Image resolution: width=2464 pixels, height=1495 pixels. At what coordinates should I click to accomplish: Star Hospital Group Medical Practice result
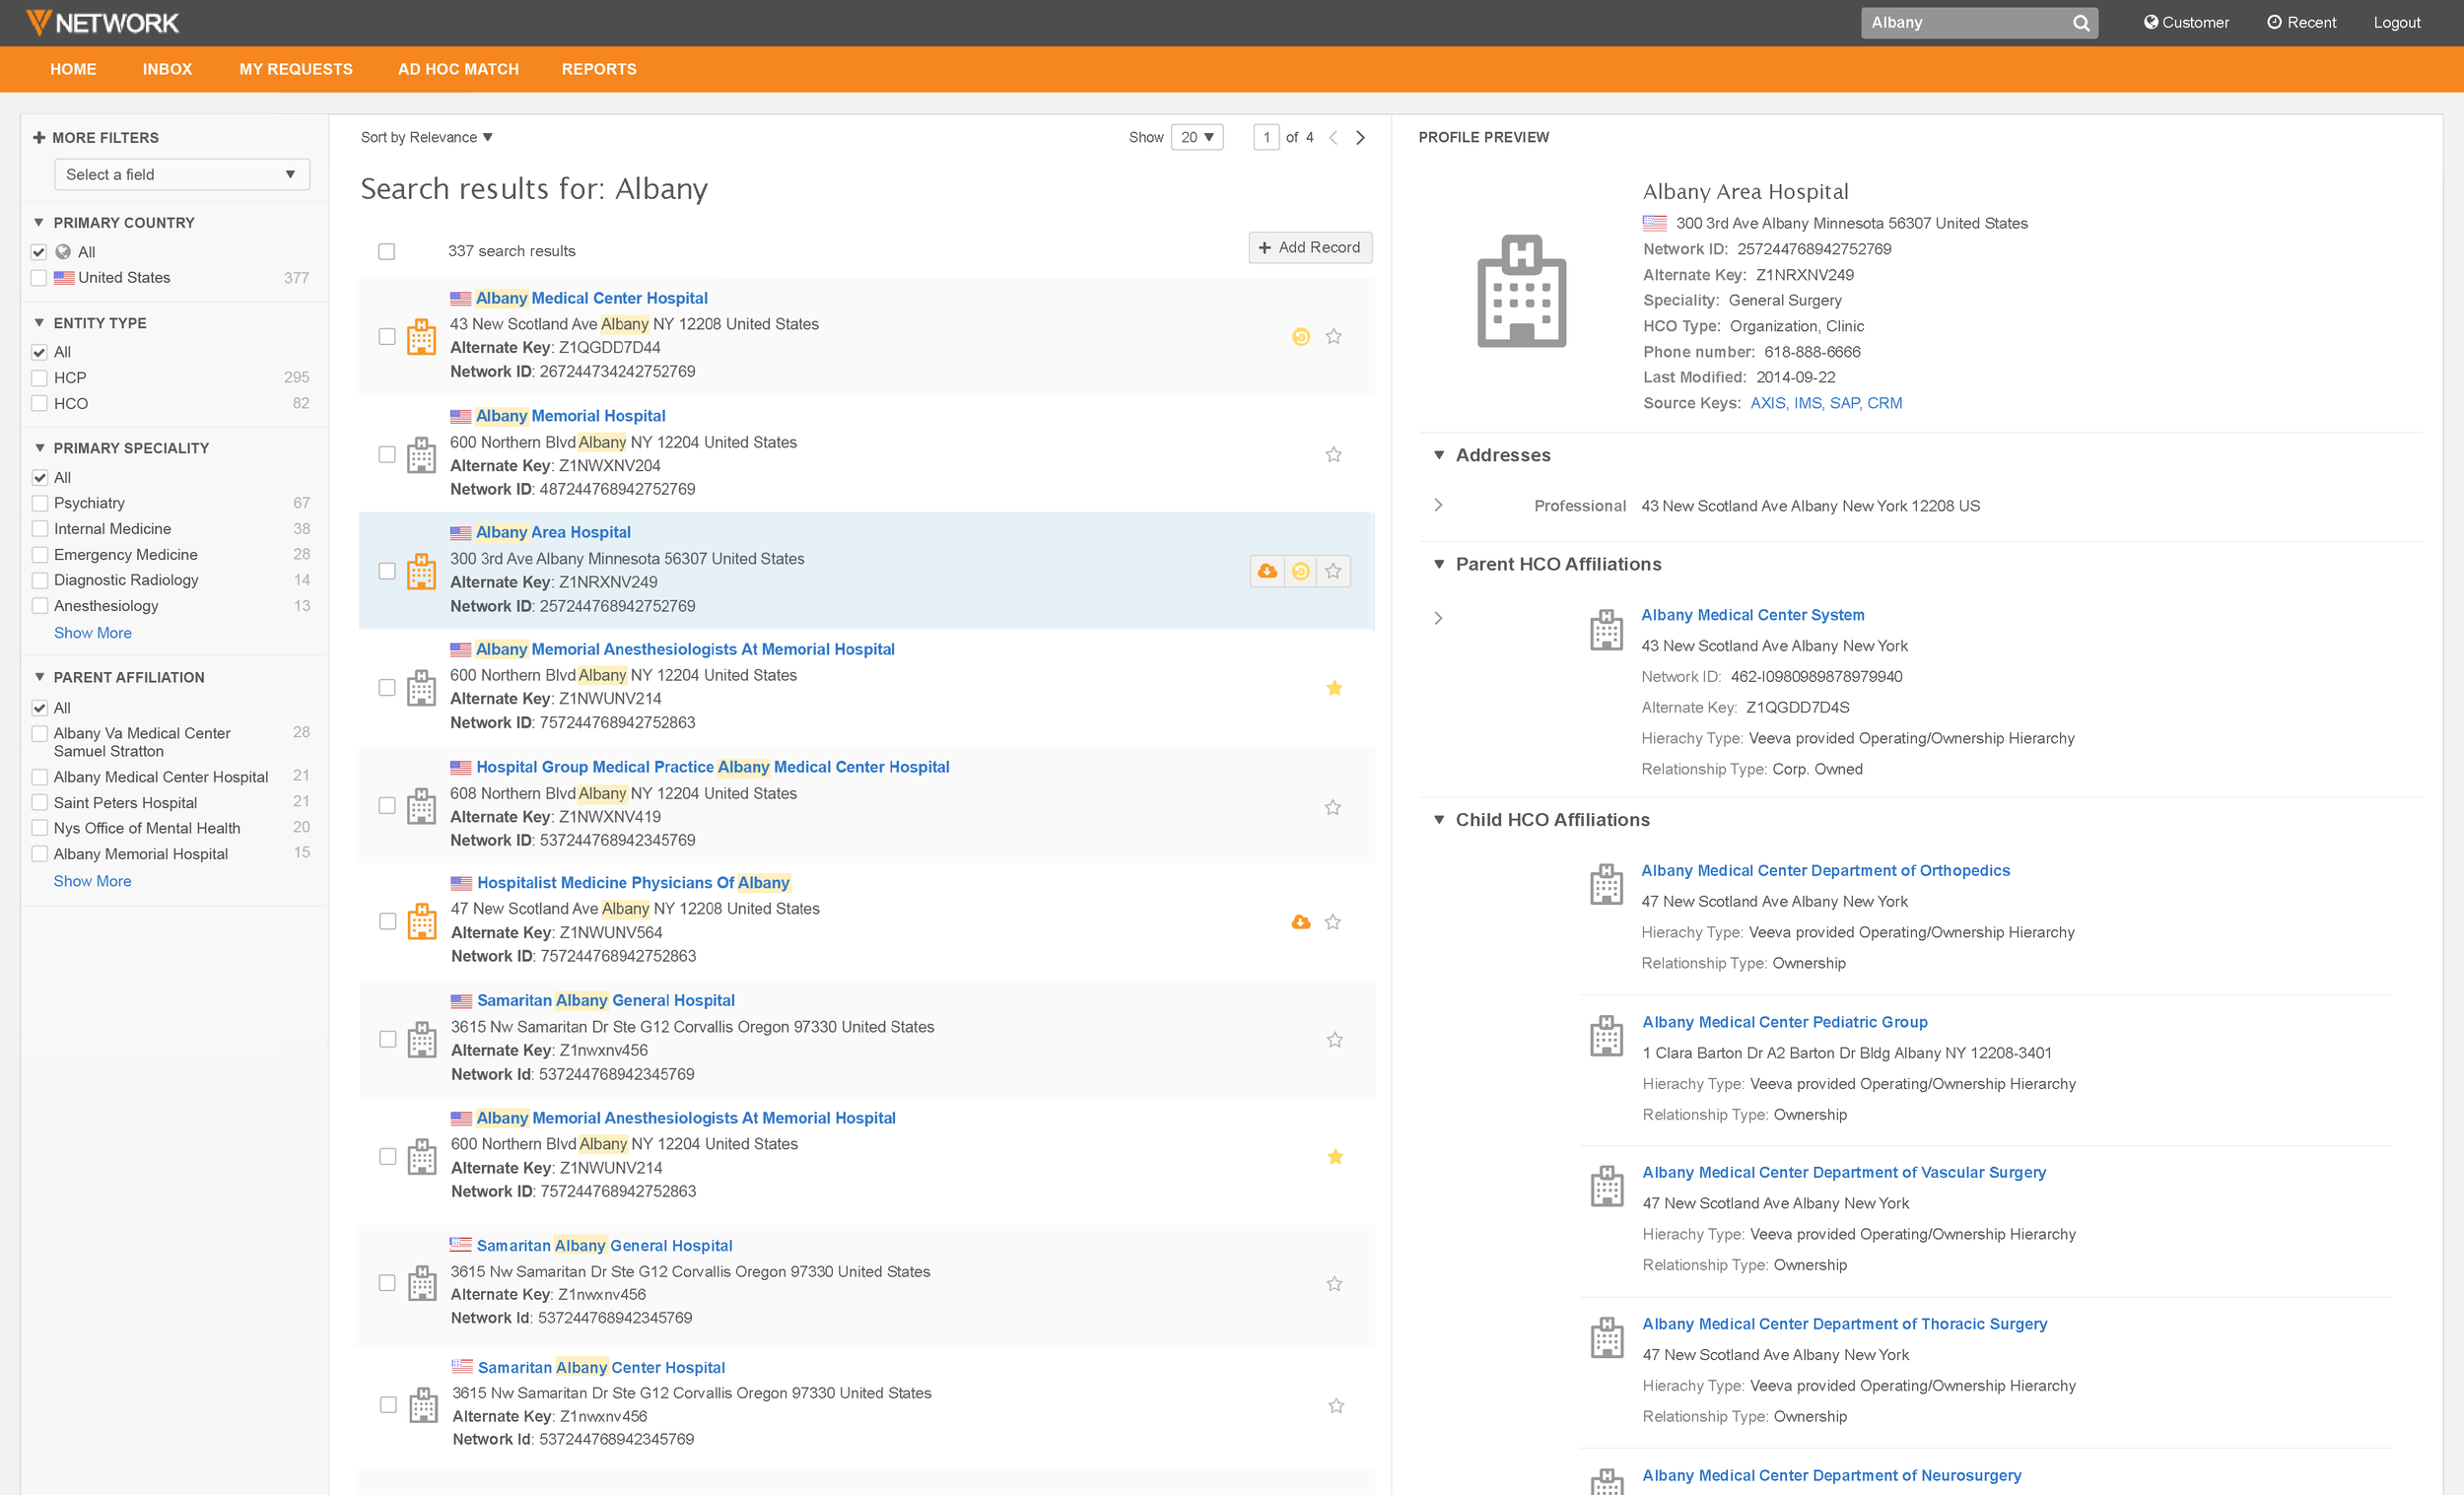(1332, 807)
